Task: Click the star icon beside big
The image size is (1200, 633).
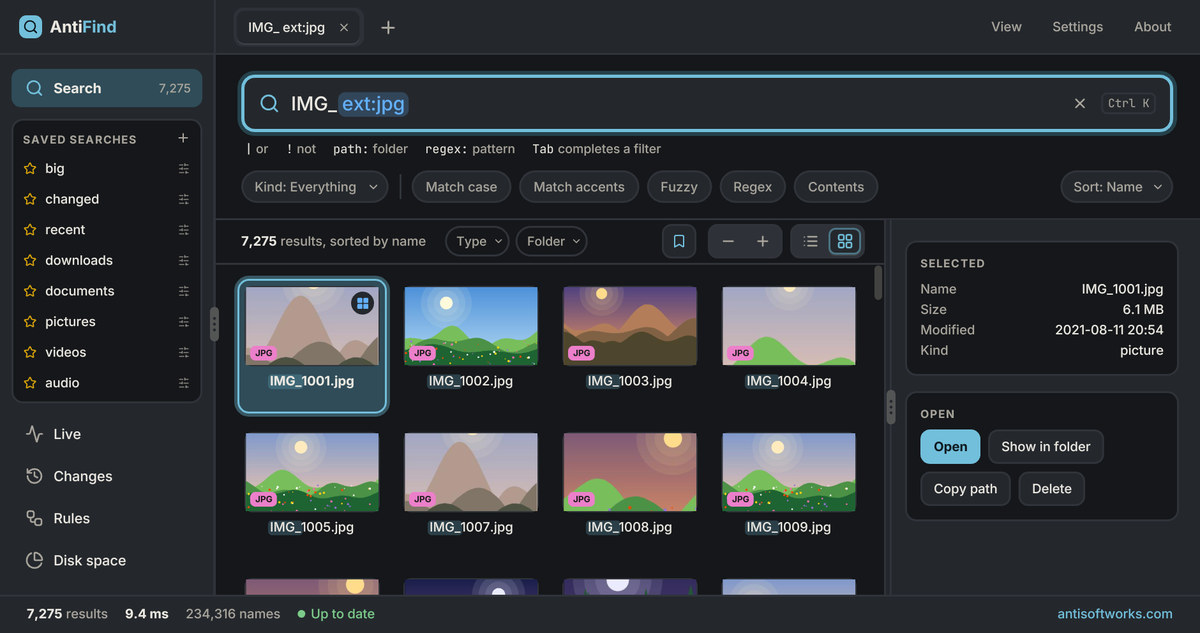Action: tap(30, 168)
